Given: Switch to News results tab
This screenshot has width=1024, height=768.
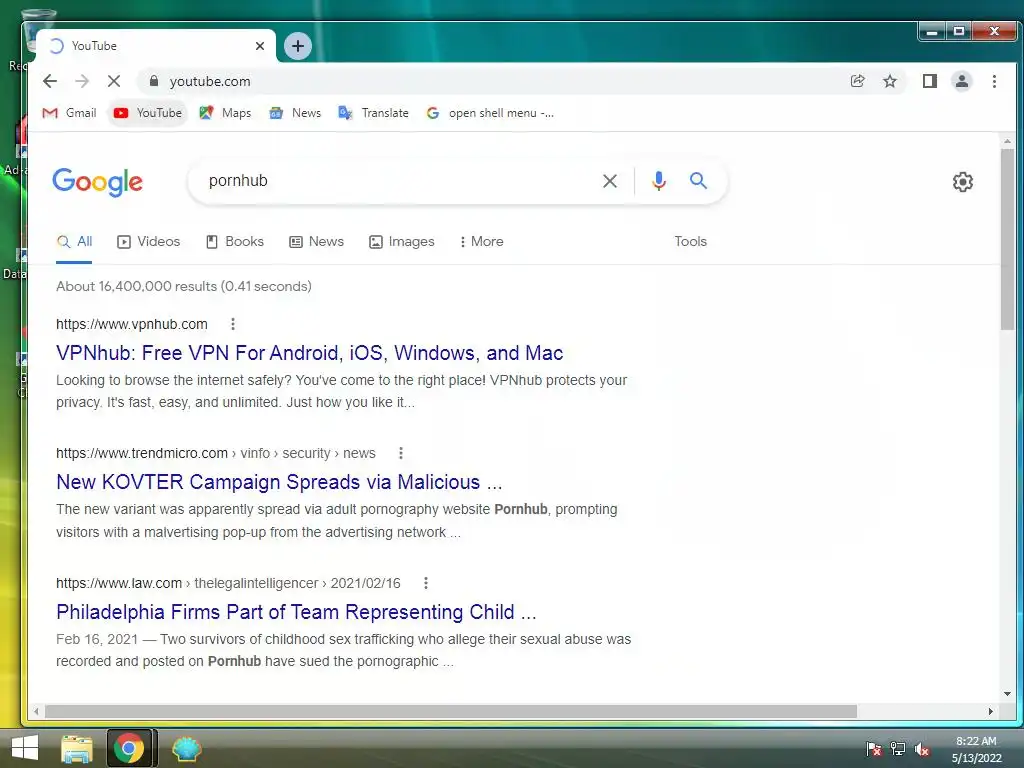Looking at the screenshot, I should pyautogui.click(x=317, y=242).
